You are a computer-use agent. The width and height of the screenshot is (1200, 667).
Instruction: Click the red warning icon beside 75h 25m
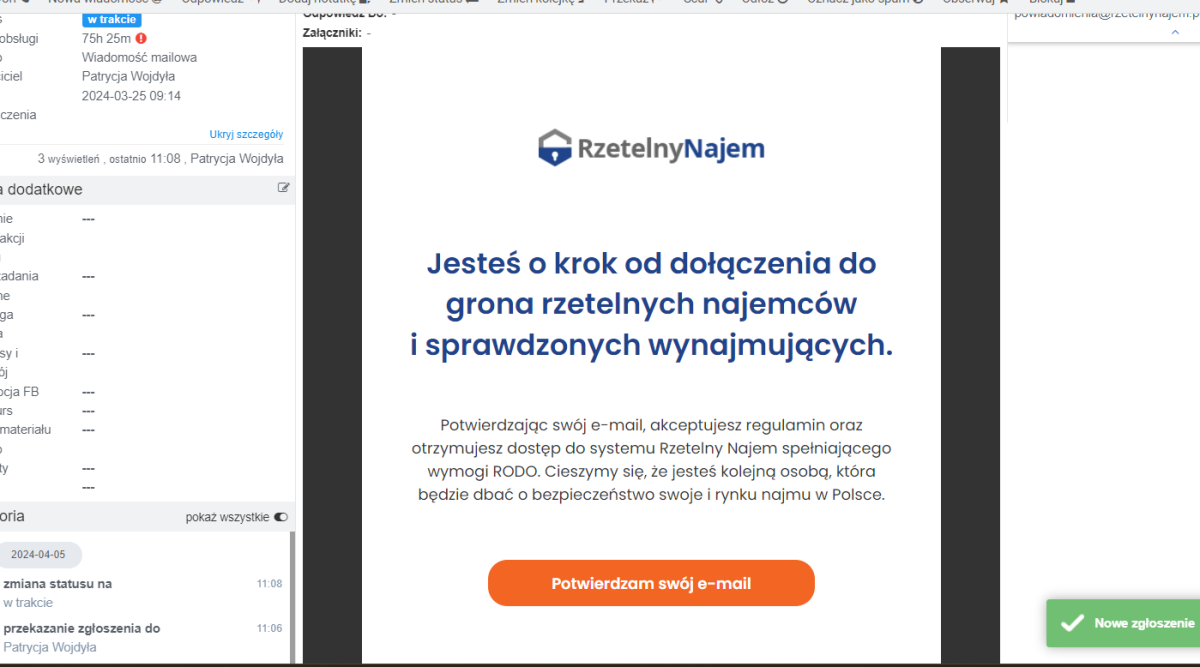141,38
